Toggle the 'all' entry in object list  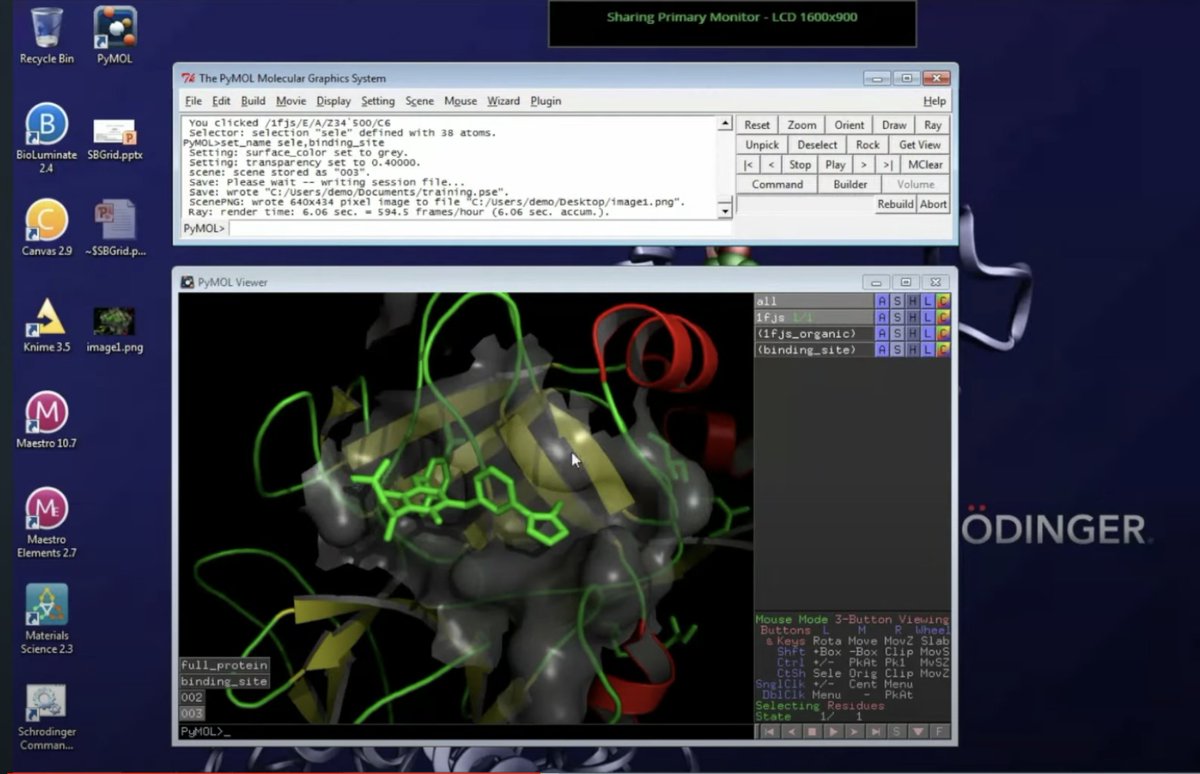click(x=813, y=301)
